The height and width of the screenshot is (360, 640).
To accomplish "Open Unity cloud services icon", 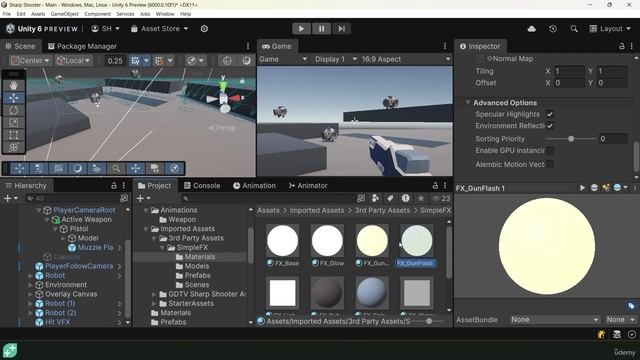I will [531, 29].
